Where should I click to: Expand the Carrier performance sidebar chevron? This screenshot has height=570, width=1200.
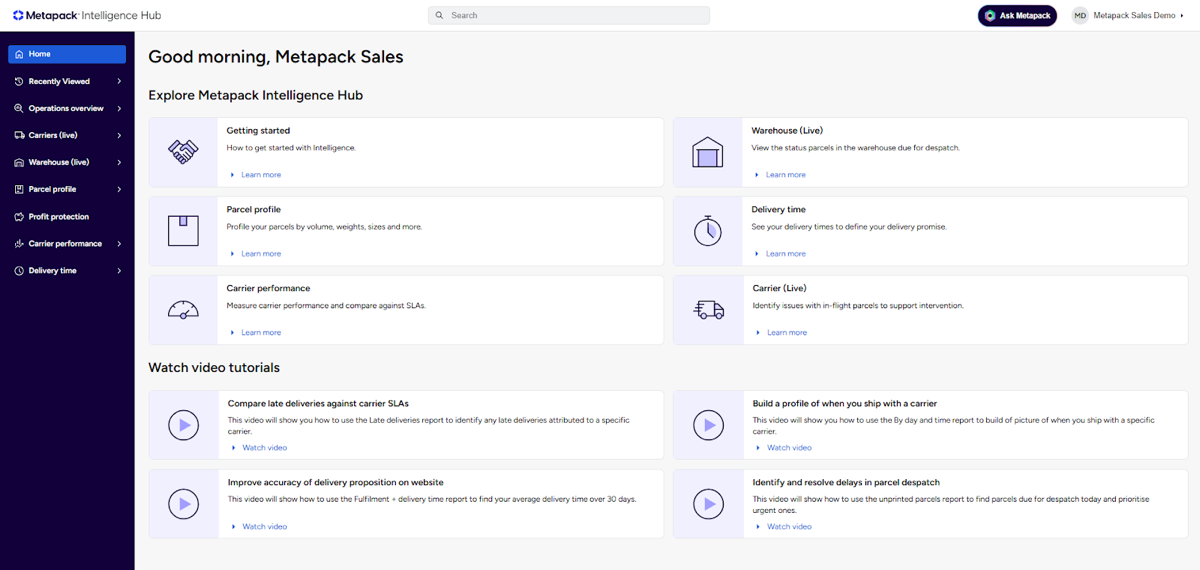pyautogui.click(x=119, y=243)
